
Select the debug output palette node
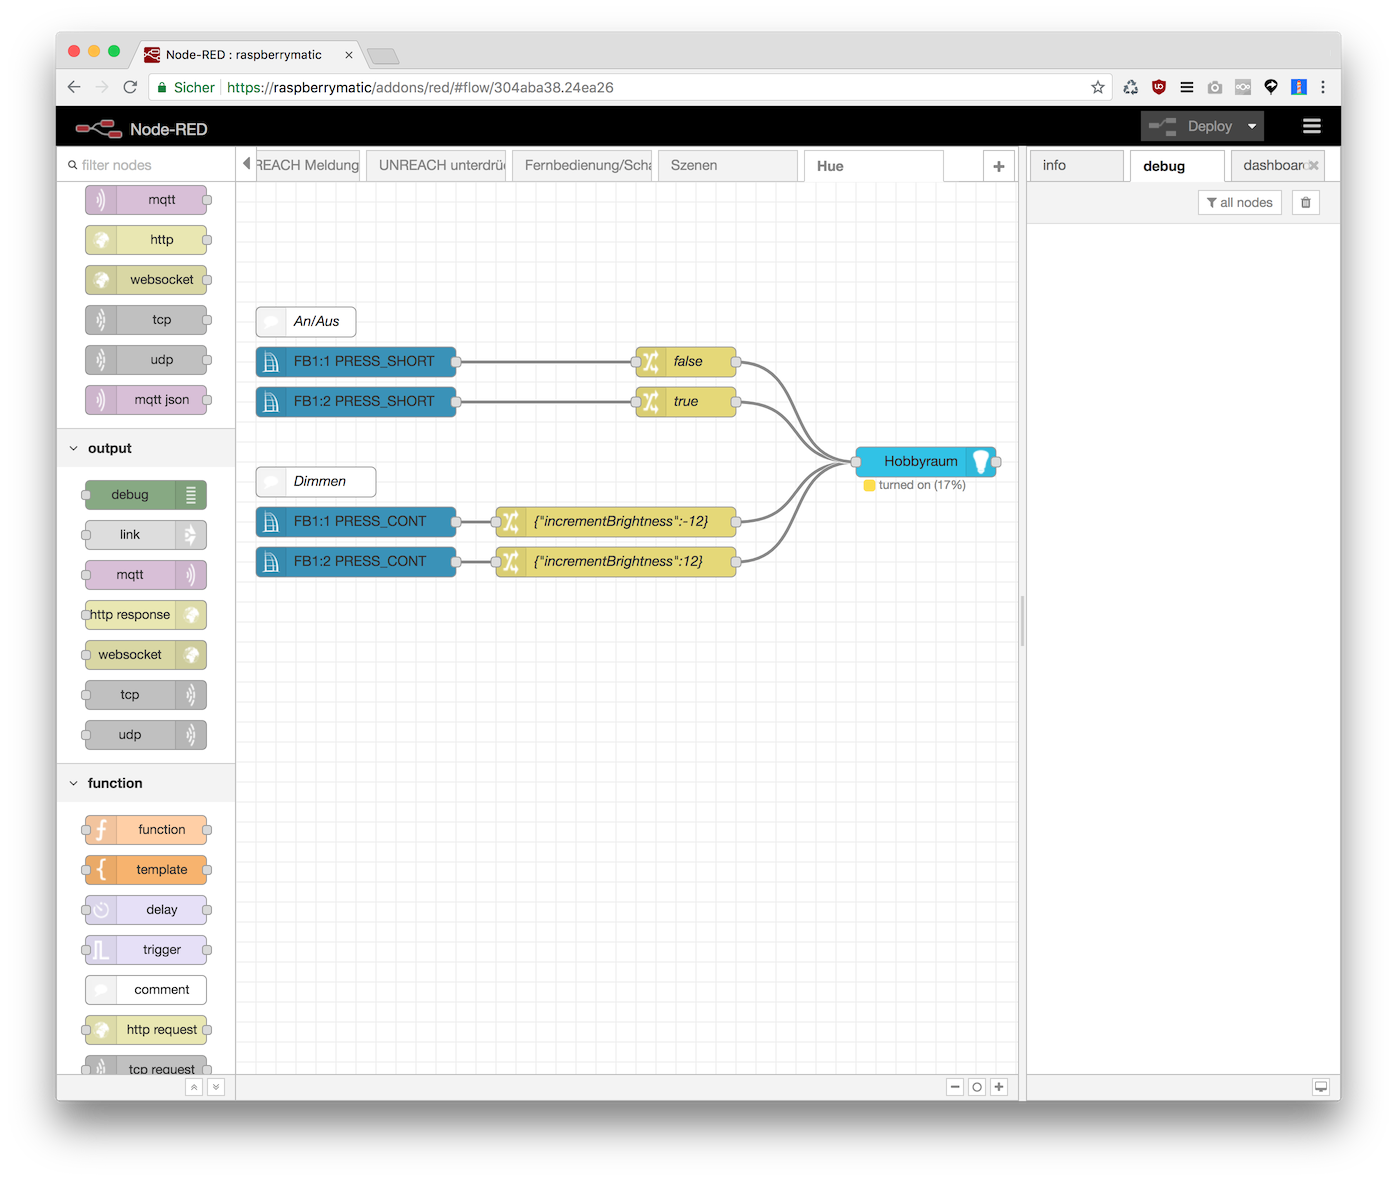click(x=131, y=495)
